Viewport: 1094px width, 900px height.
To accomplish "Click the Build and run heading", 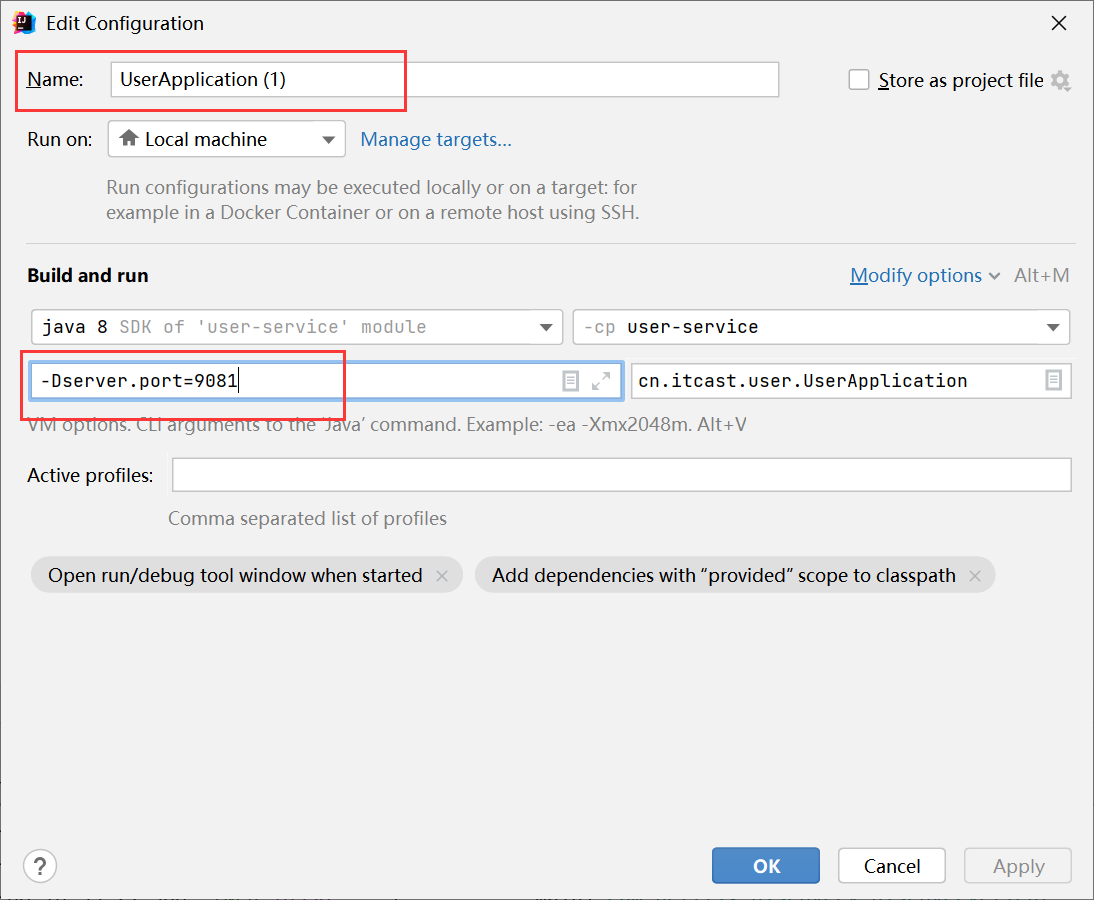I will click(88, 276).
